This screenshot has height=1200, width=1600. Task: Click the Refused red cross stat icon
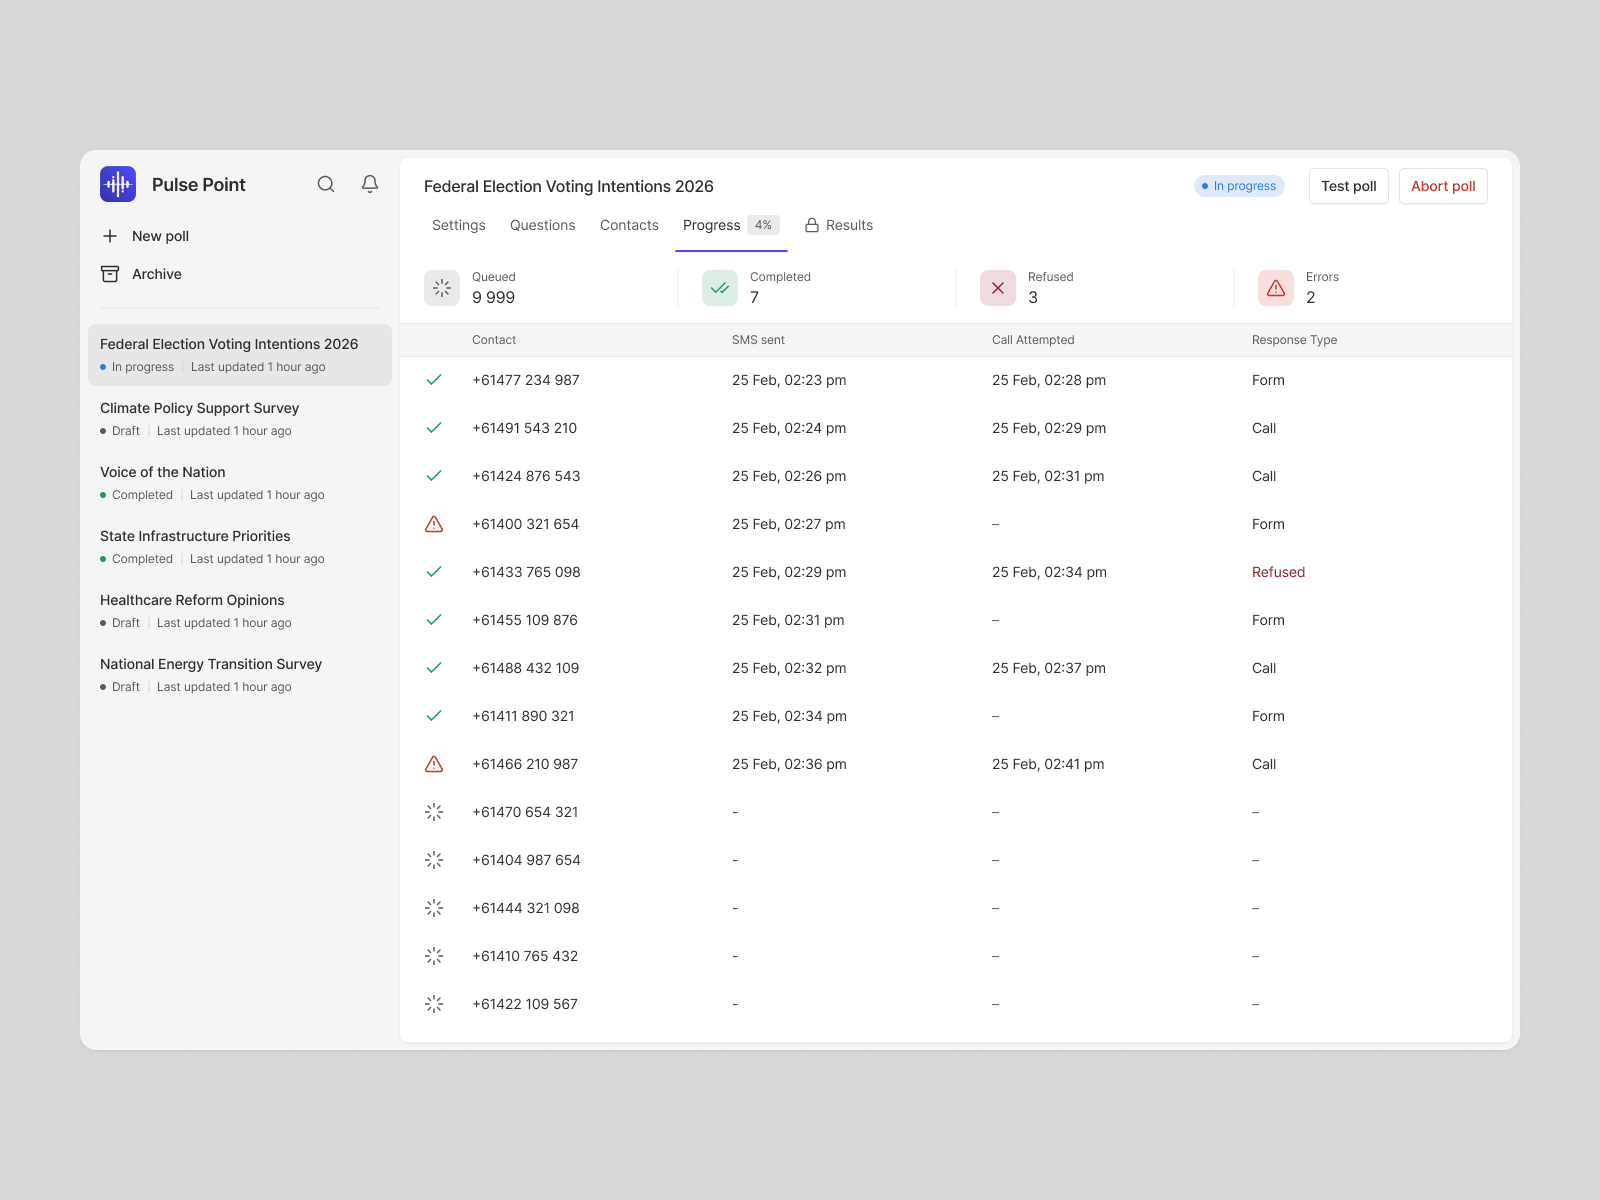998,288
